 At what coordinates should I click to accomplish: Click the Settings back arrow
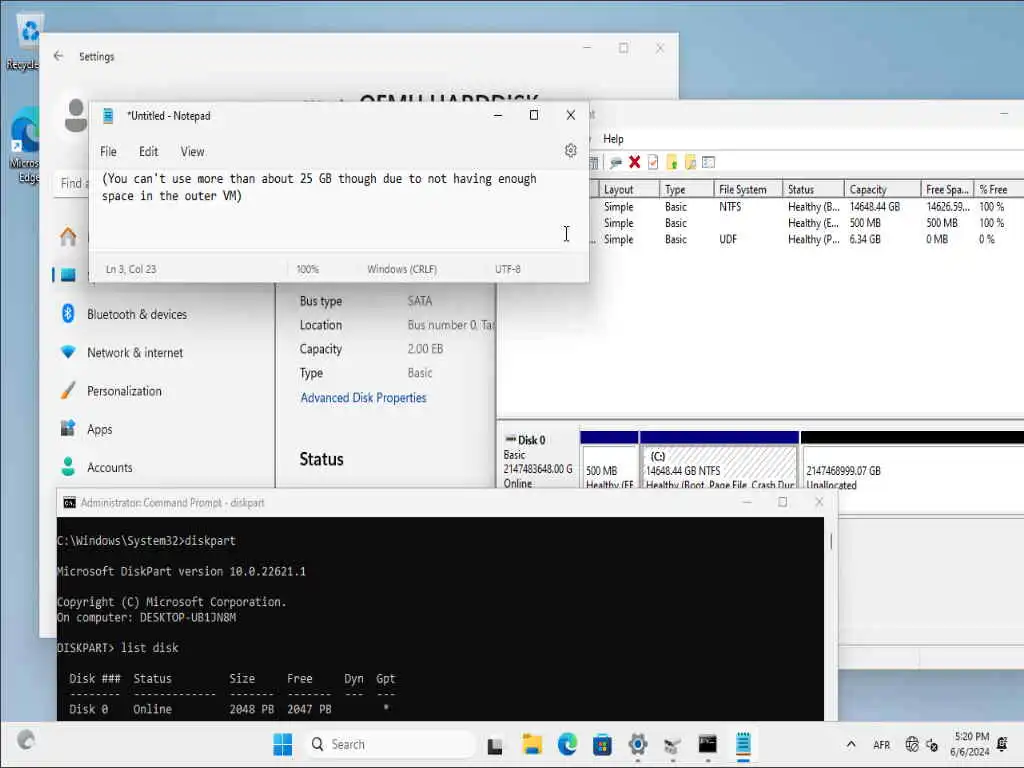[59, 56]
